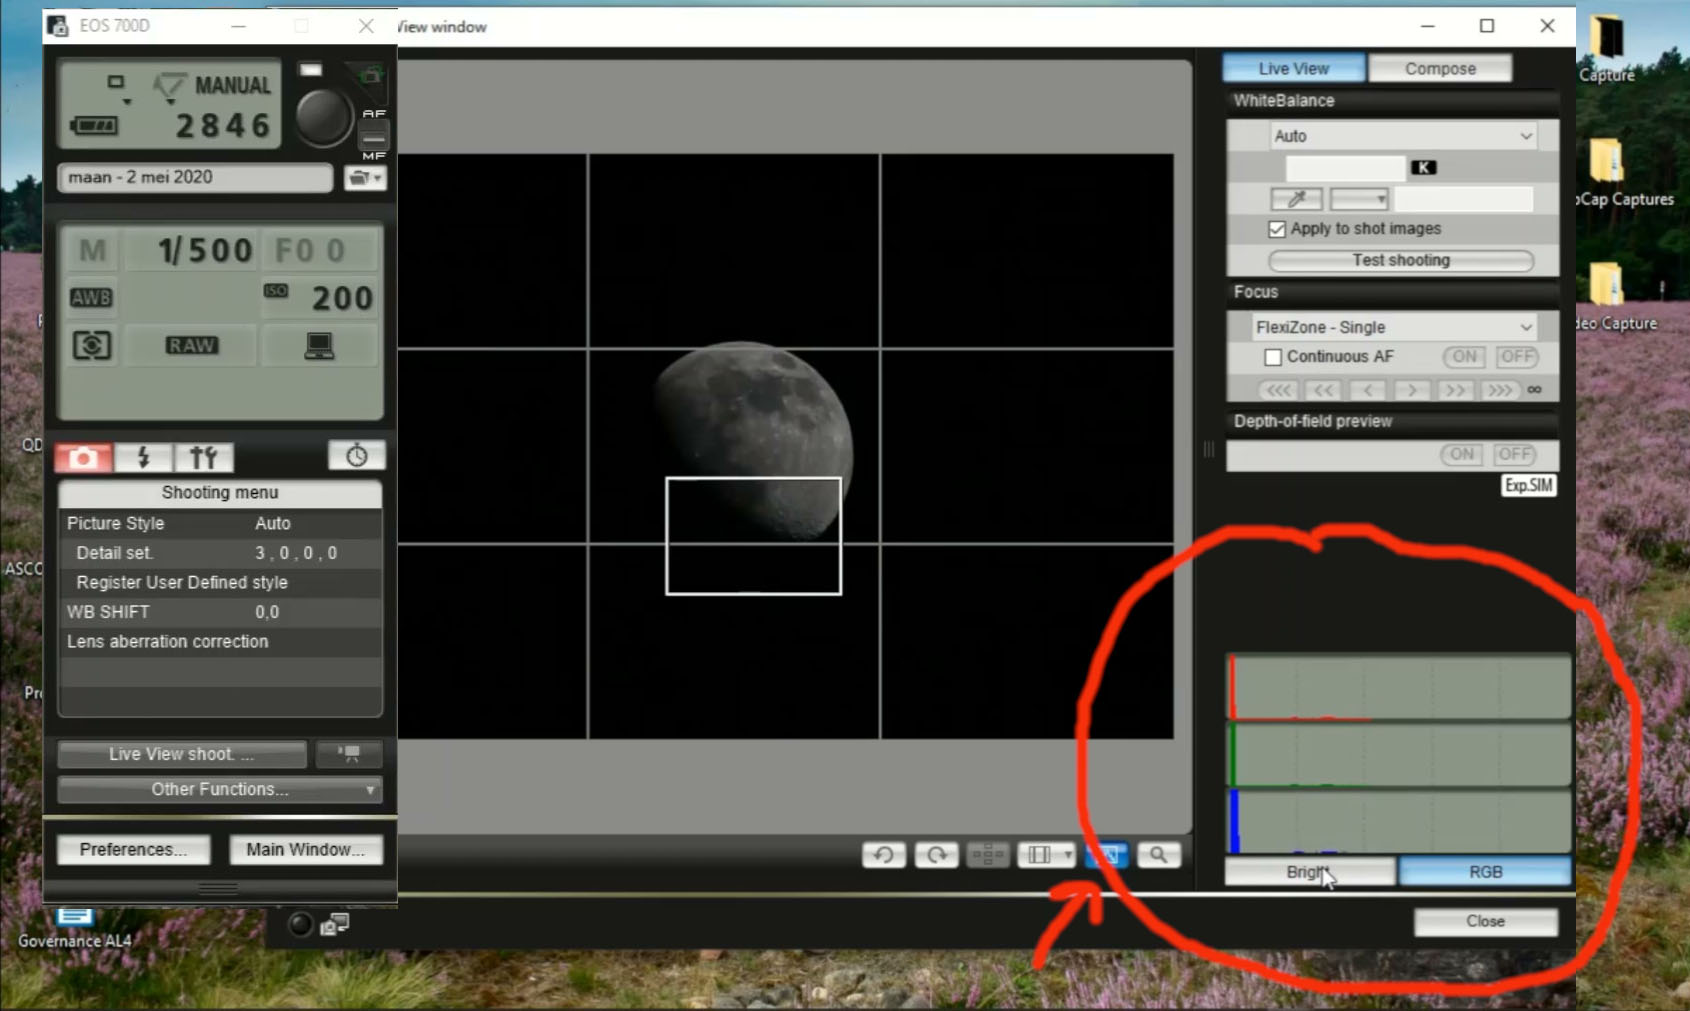Click the white balance eyedropper tool
Viewport: 1690px width, 1011px height.
1296,199
